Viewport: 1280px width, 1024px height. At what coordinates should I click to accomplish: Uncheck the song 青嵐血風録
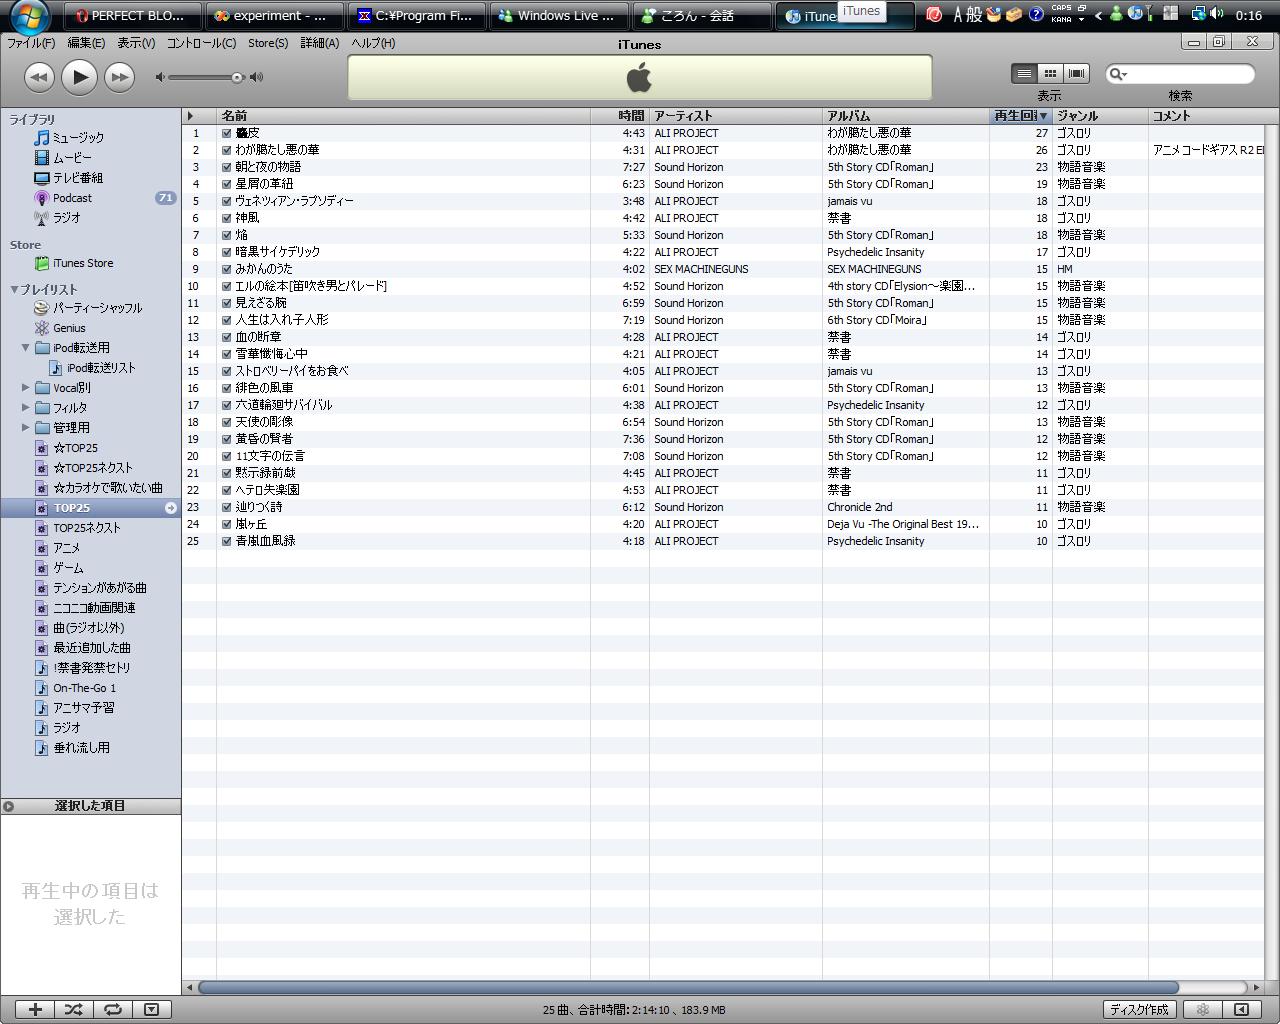click(x=227, y=541)
